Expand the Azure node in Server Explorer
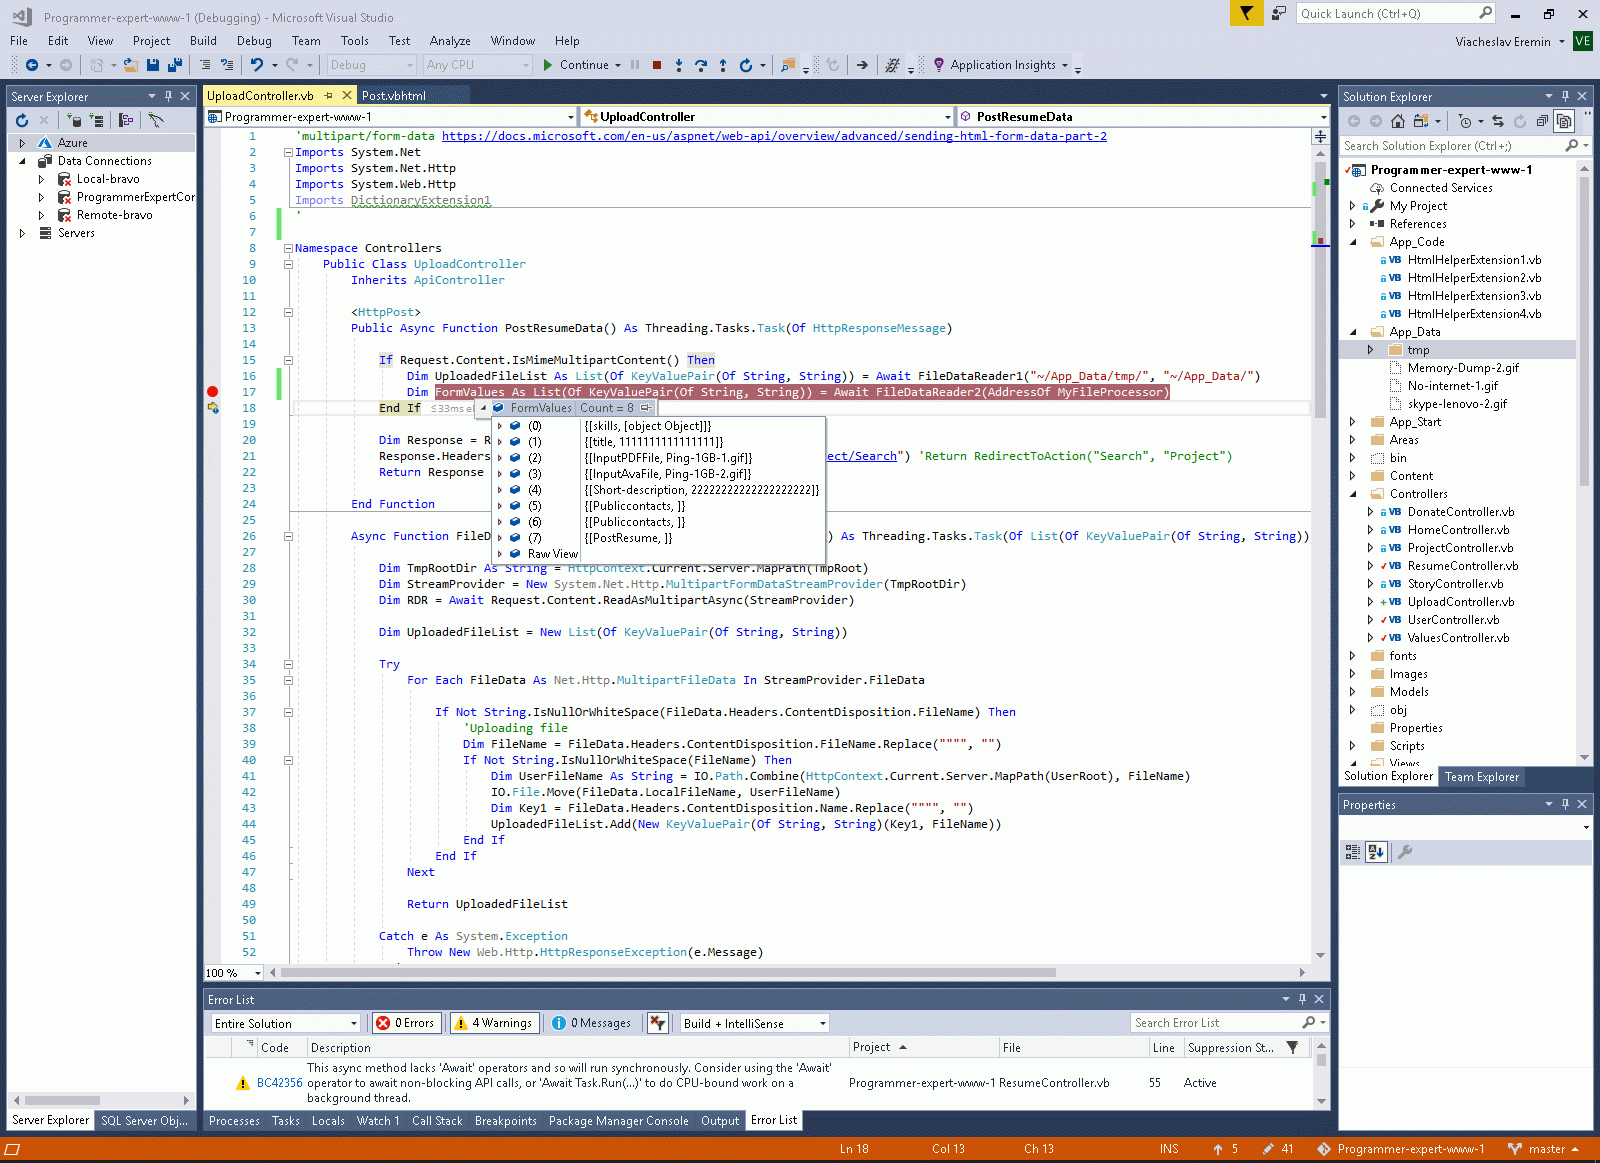The width and height of the screenshot is (1600, 1163). 22,143
